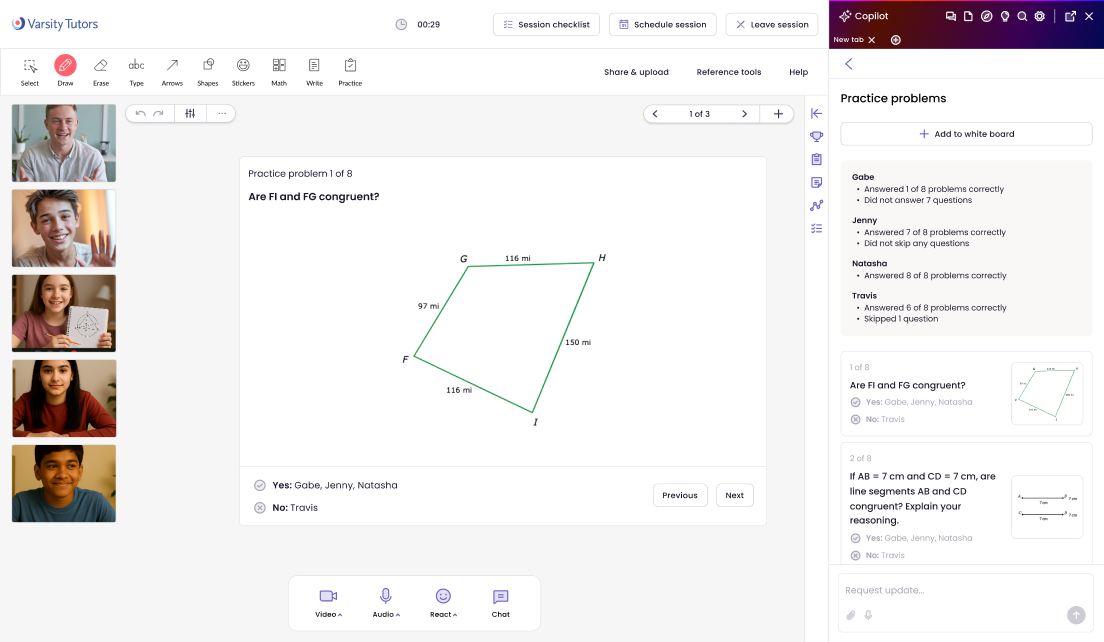Select problem 1 of 8 diagram thumbnail
Viewport: 1104px width, 642px height.
1047,393
